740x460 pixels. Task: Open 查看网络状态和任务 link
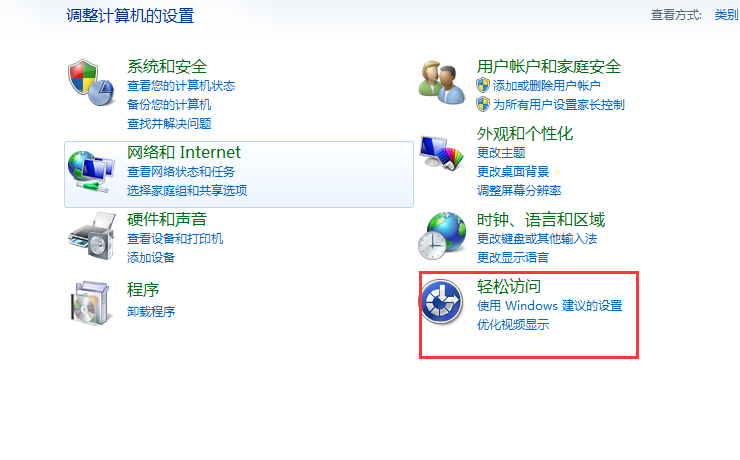181,172
